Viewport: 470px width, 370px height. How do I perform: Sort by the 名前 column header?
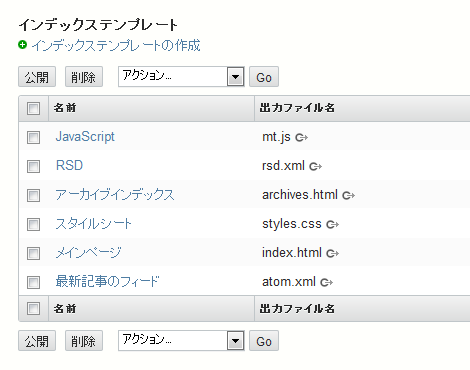tap(65, 108)
